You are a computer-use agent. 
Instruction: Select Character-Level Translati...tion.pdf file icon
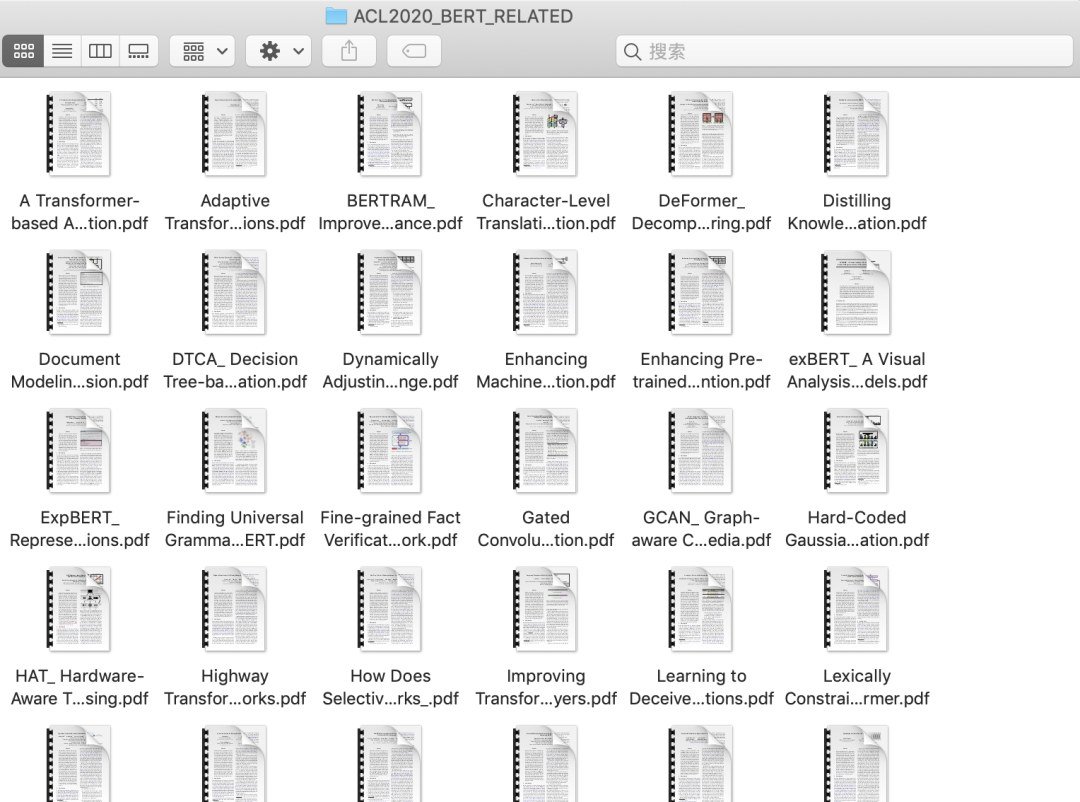(x=546, y=134)
